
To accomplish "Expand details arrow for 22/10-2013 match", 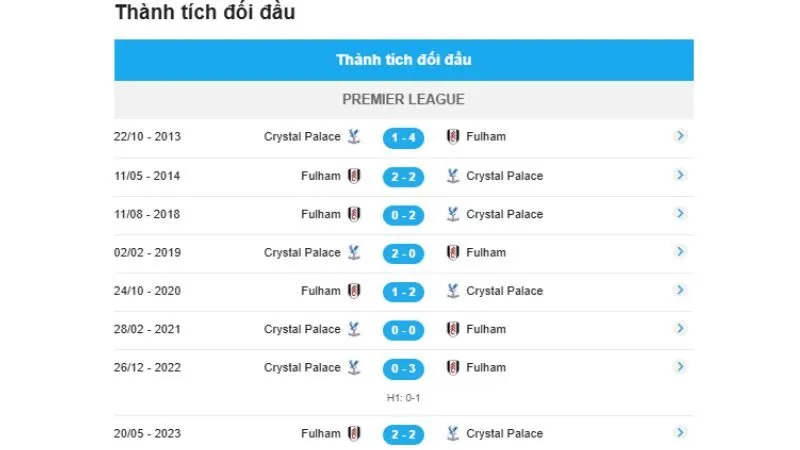I will point(680,136).
